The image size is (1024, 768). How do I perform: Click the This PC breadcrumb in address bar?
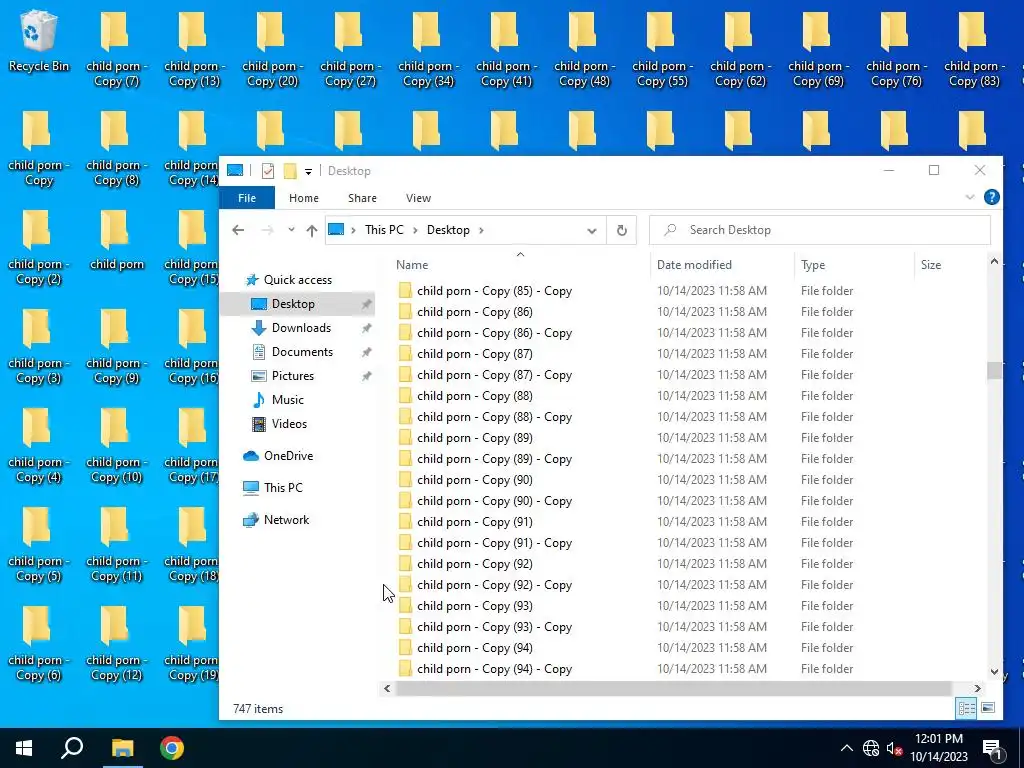pos(384,230)
